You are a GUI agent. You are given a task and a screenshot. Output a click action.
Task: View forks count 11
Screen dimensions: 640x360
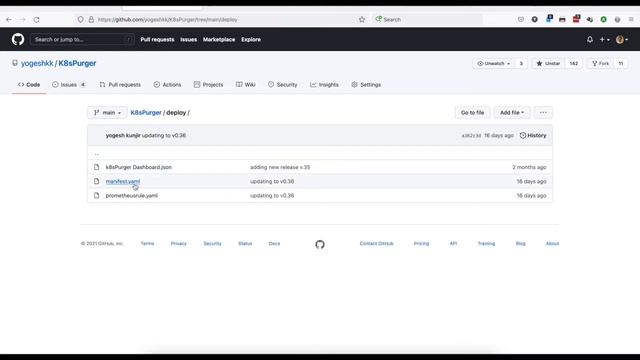(621, 64)
